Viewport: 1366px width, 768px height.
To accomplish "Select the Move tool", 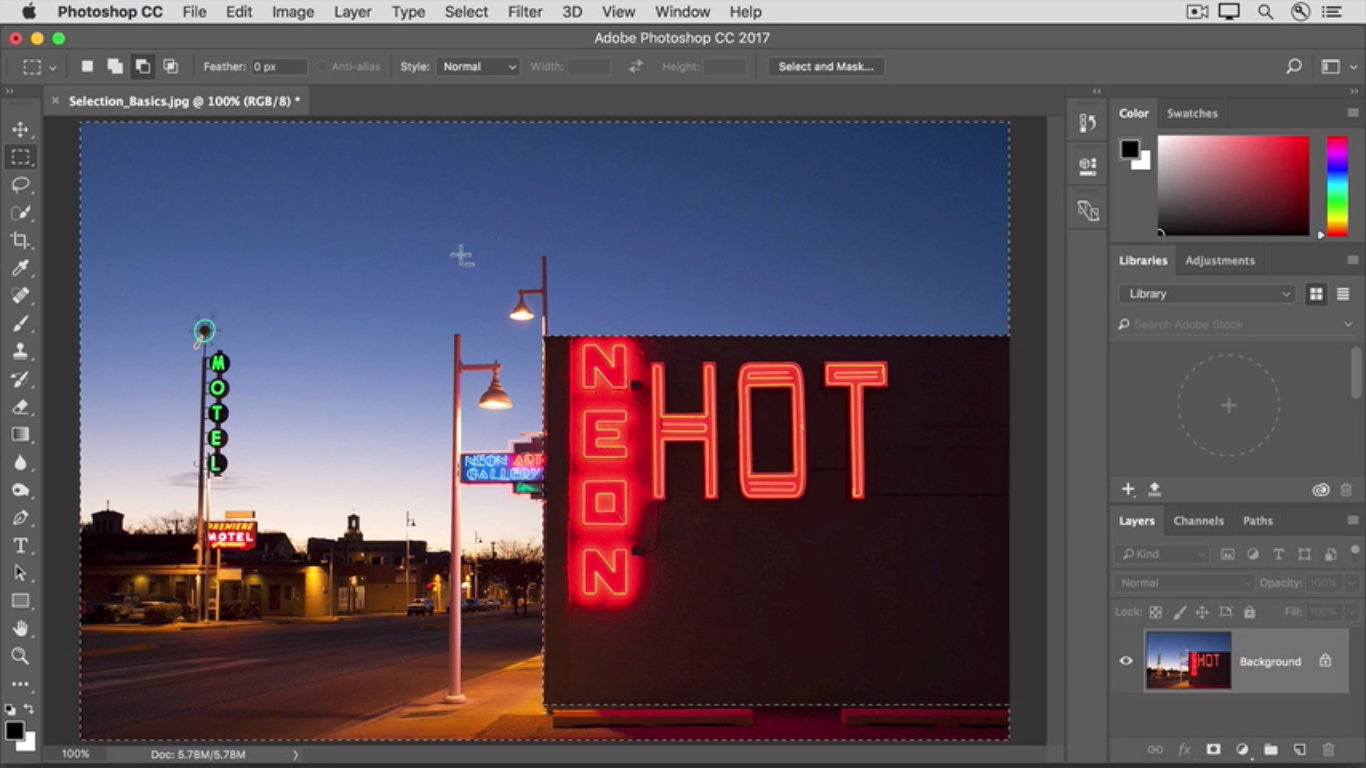I will pyautogui.click(x=20, y=130).
